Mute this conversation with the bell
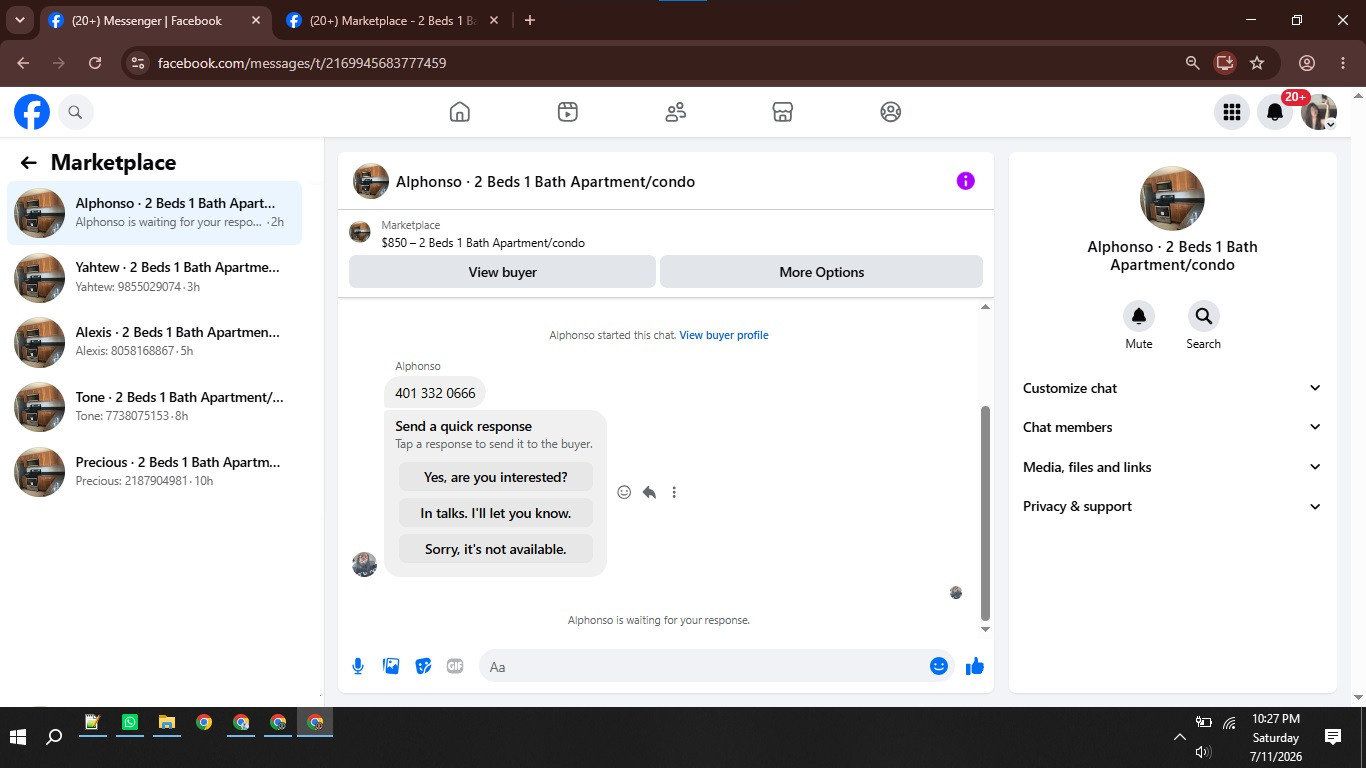The height and width of the screenshot is (768, 1366). tap(1138, 316)
